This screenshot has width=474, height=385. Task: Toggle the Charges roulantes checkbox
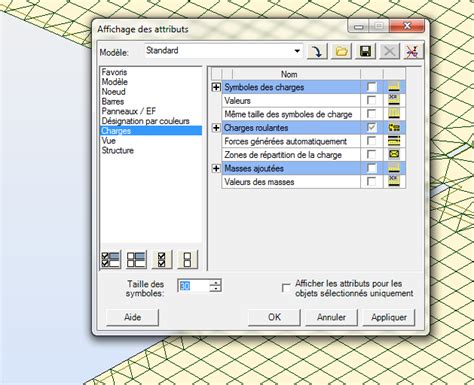(x=371, y=127)
